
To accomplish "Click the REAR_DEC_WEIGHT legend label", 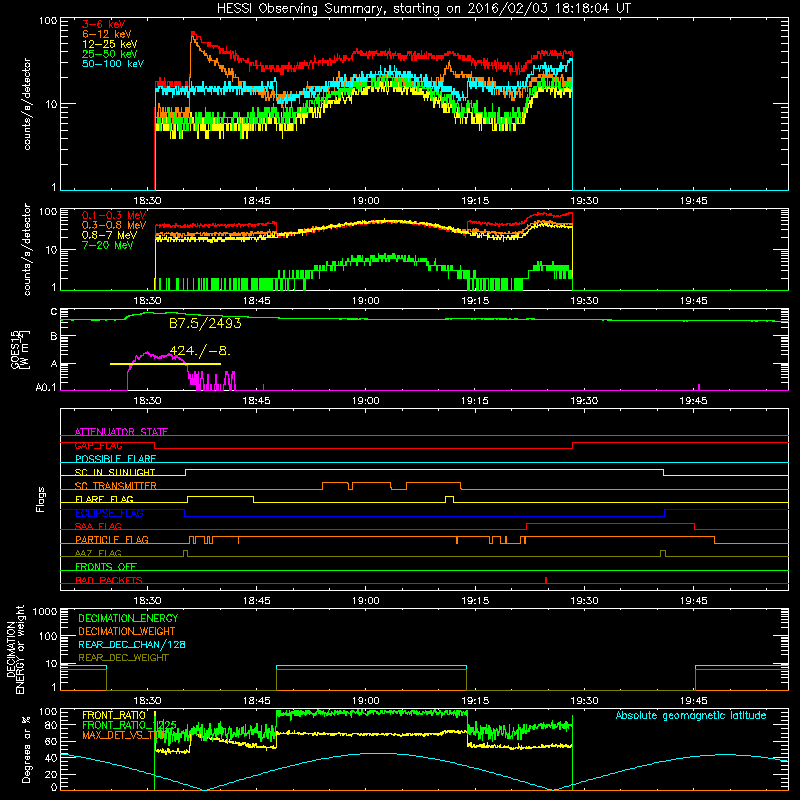I will coord(123,658).
